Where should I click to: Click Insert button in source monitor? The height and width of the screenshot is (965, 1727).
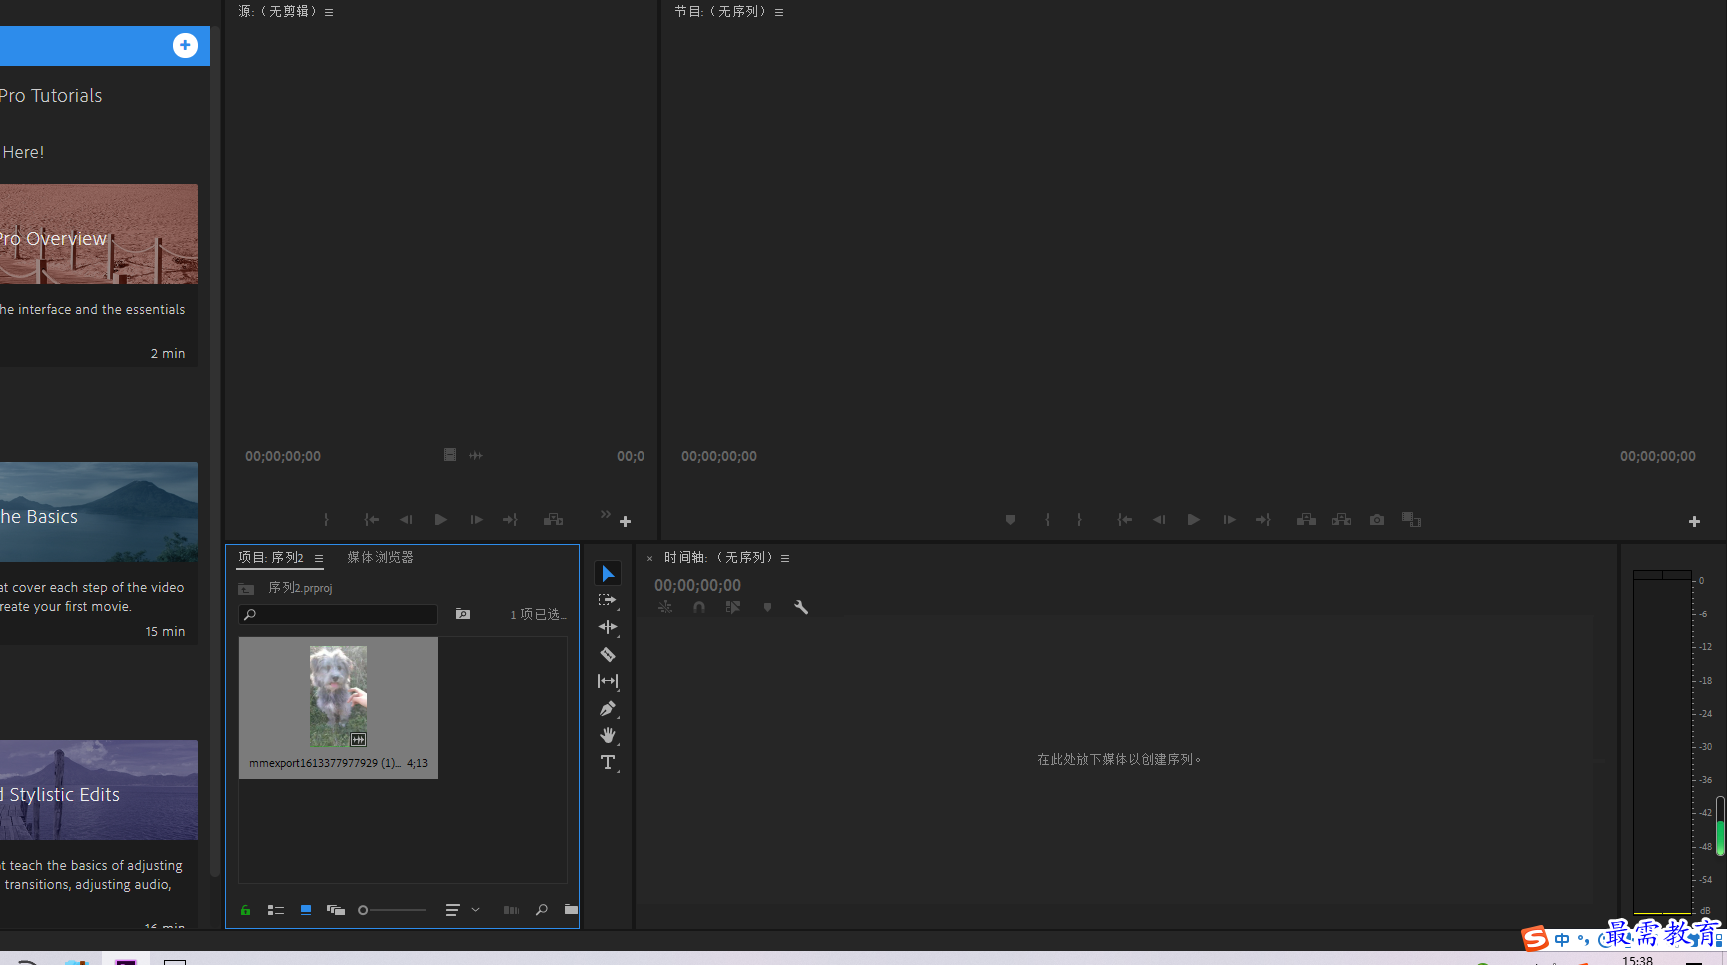pos(553,520)
